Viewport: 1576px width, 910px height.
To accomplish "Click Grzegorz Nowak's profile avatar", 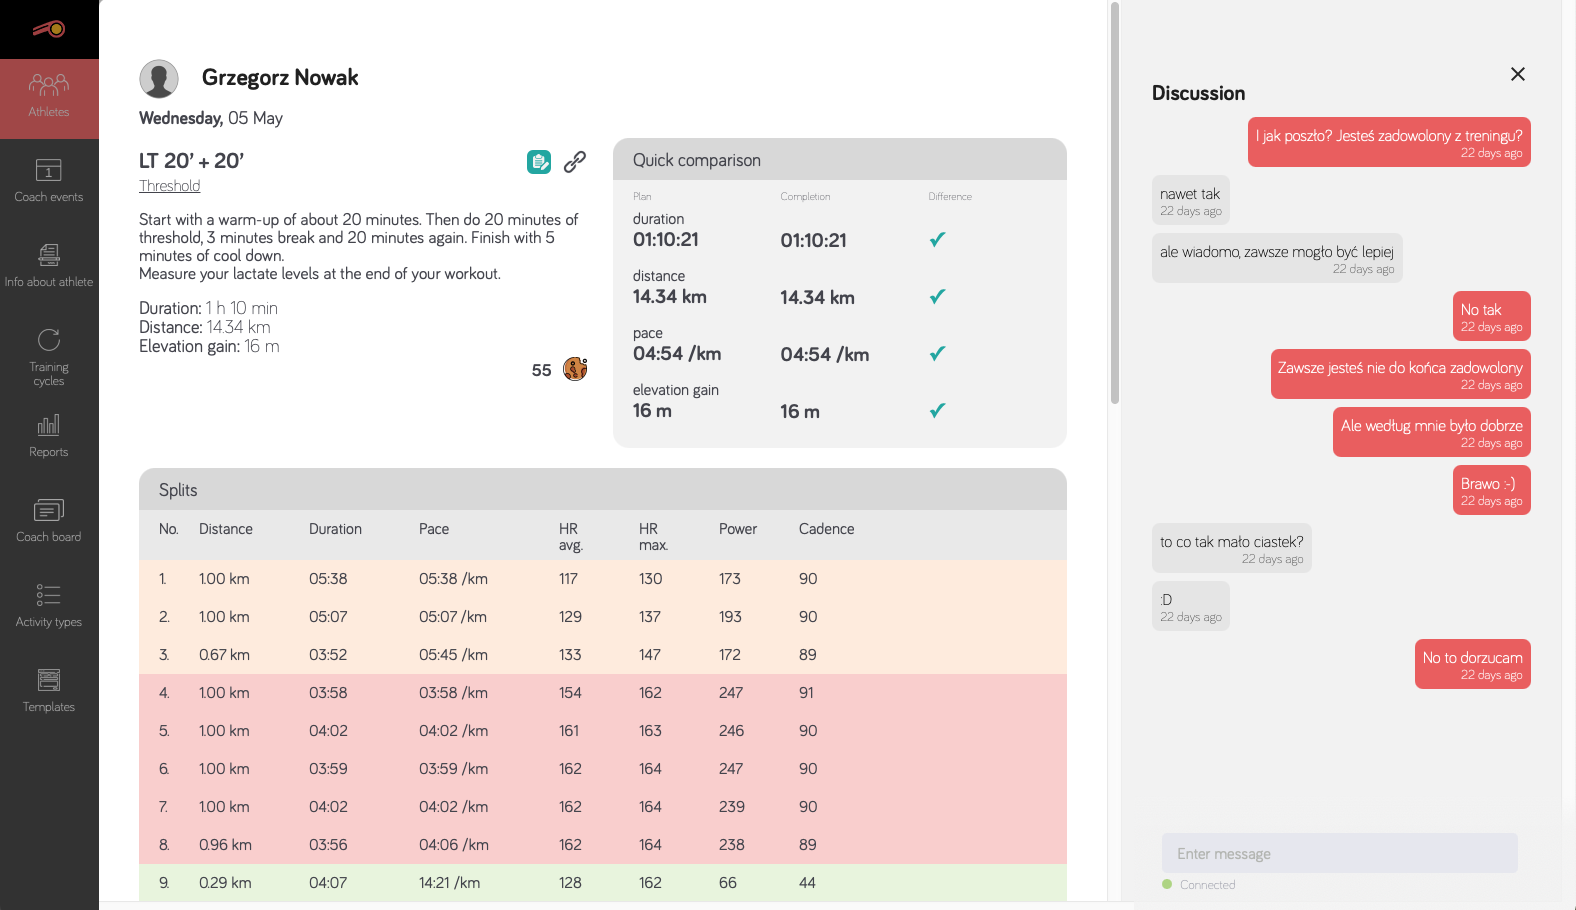I will 159,78.
